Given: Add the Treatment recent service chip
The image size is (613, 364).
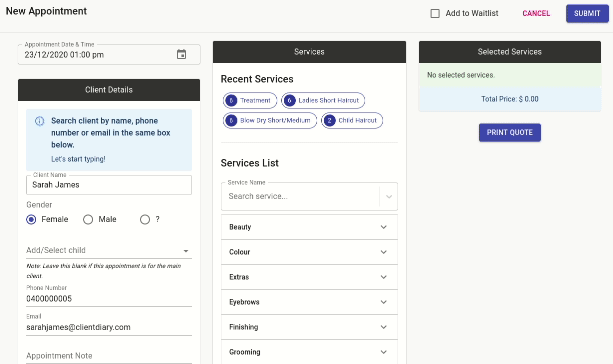Looking at the screenshot, I should (250, 100).
